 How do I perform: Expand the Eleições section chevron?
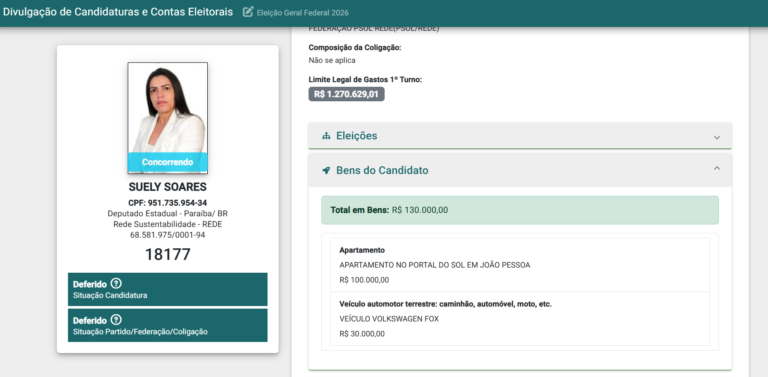717,137
